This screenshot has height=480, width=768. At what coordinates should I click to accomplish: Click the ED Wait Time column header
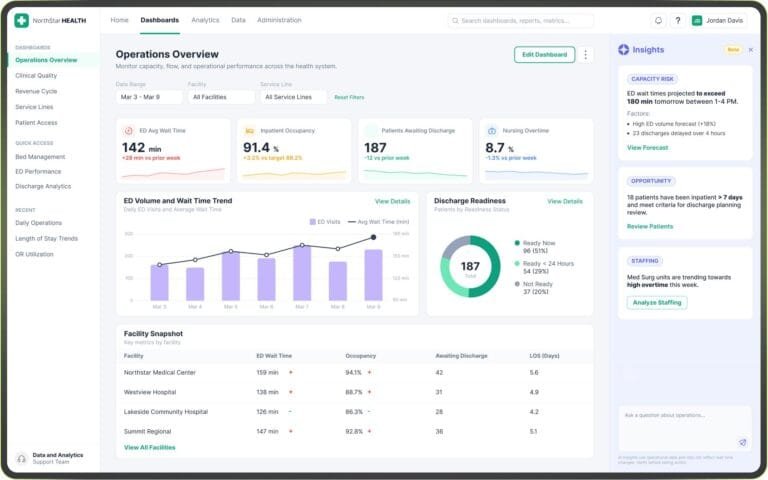pyautogui.click(x=274, y=356)
